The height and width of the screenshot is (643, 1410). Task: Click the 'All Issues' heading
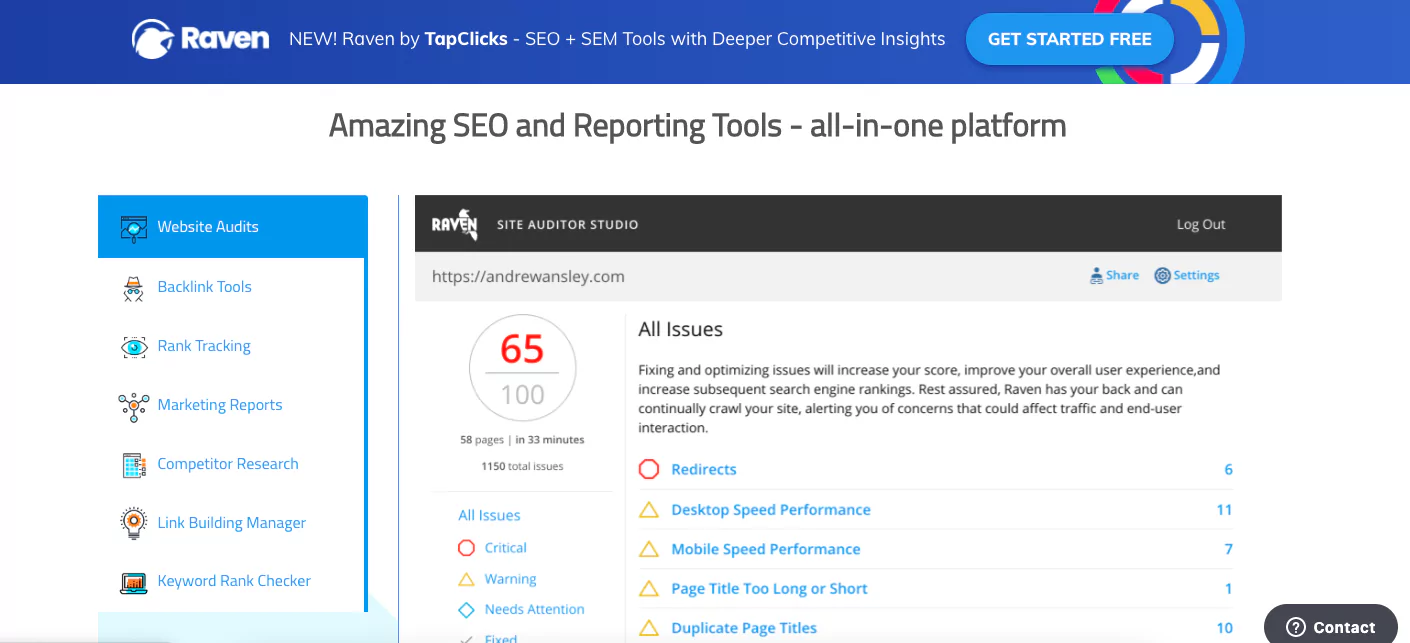681,329
